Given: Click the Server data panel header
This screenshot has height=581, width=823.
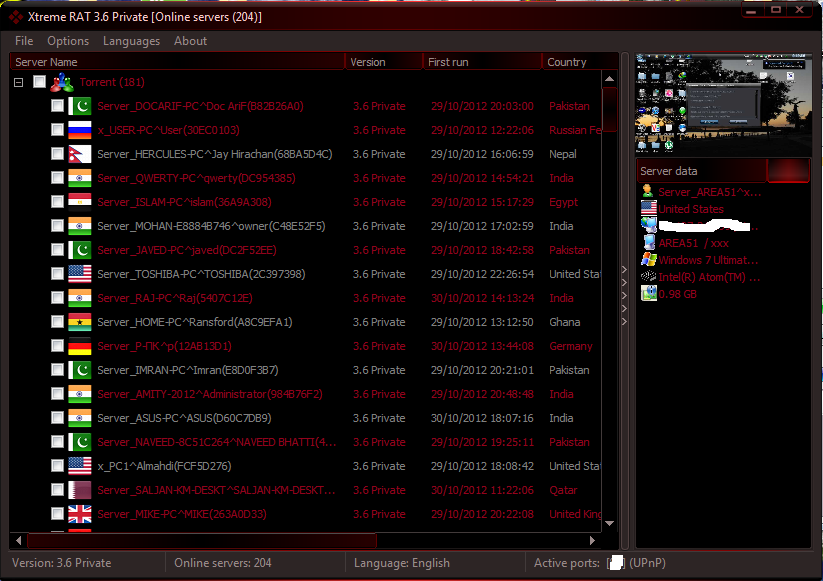Looking at the screenshot, I should (701, 171).
